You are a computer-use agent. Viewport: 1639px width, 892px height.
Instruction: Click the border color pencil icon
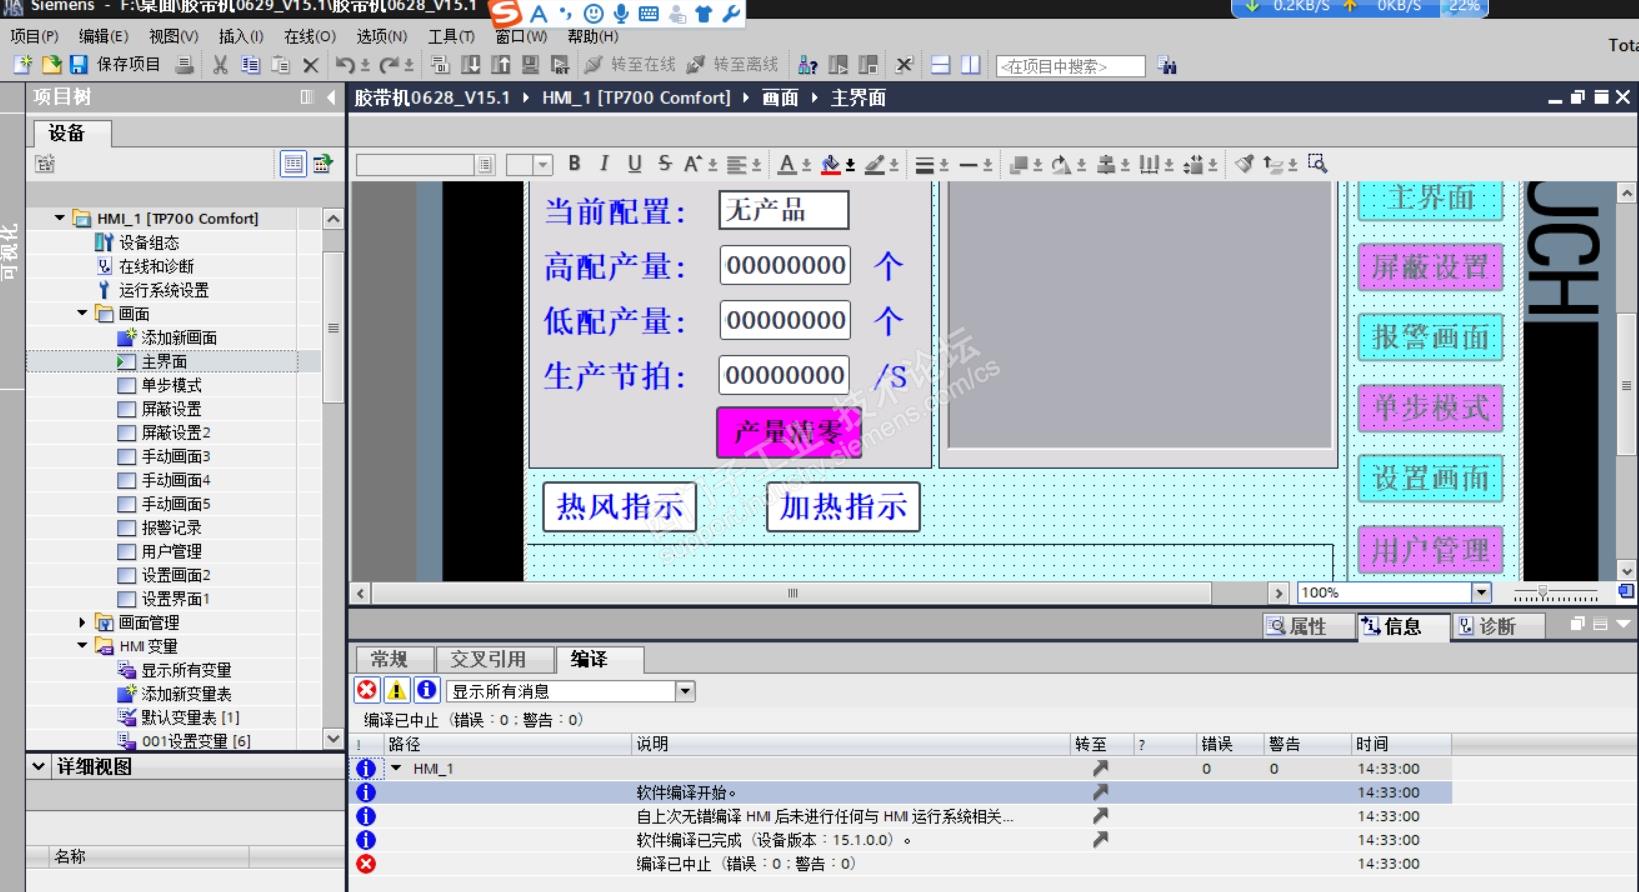[875, 164]
